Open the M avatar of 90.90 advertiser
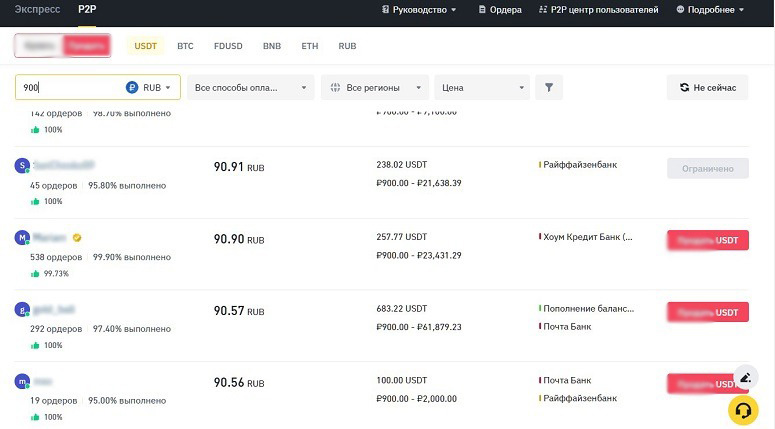Viewport: 775px width, 429px height. coord(22,238)
